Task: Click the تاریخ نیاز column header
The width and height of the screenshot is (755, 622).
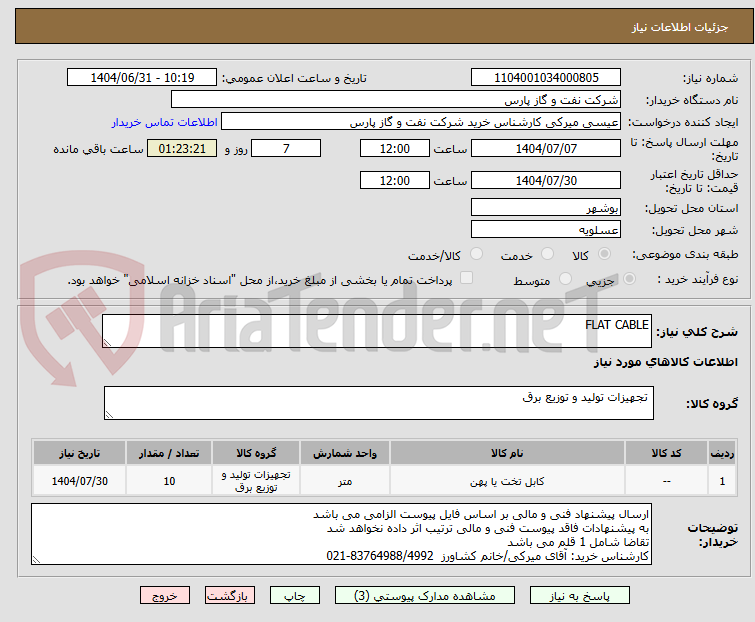Action: click(x=79, y=453)
